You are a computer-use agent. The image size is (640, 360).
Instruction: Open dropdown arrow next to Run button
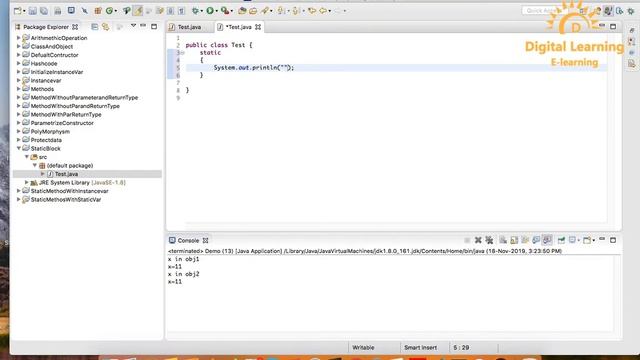[216, 11]
